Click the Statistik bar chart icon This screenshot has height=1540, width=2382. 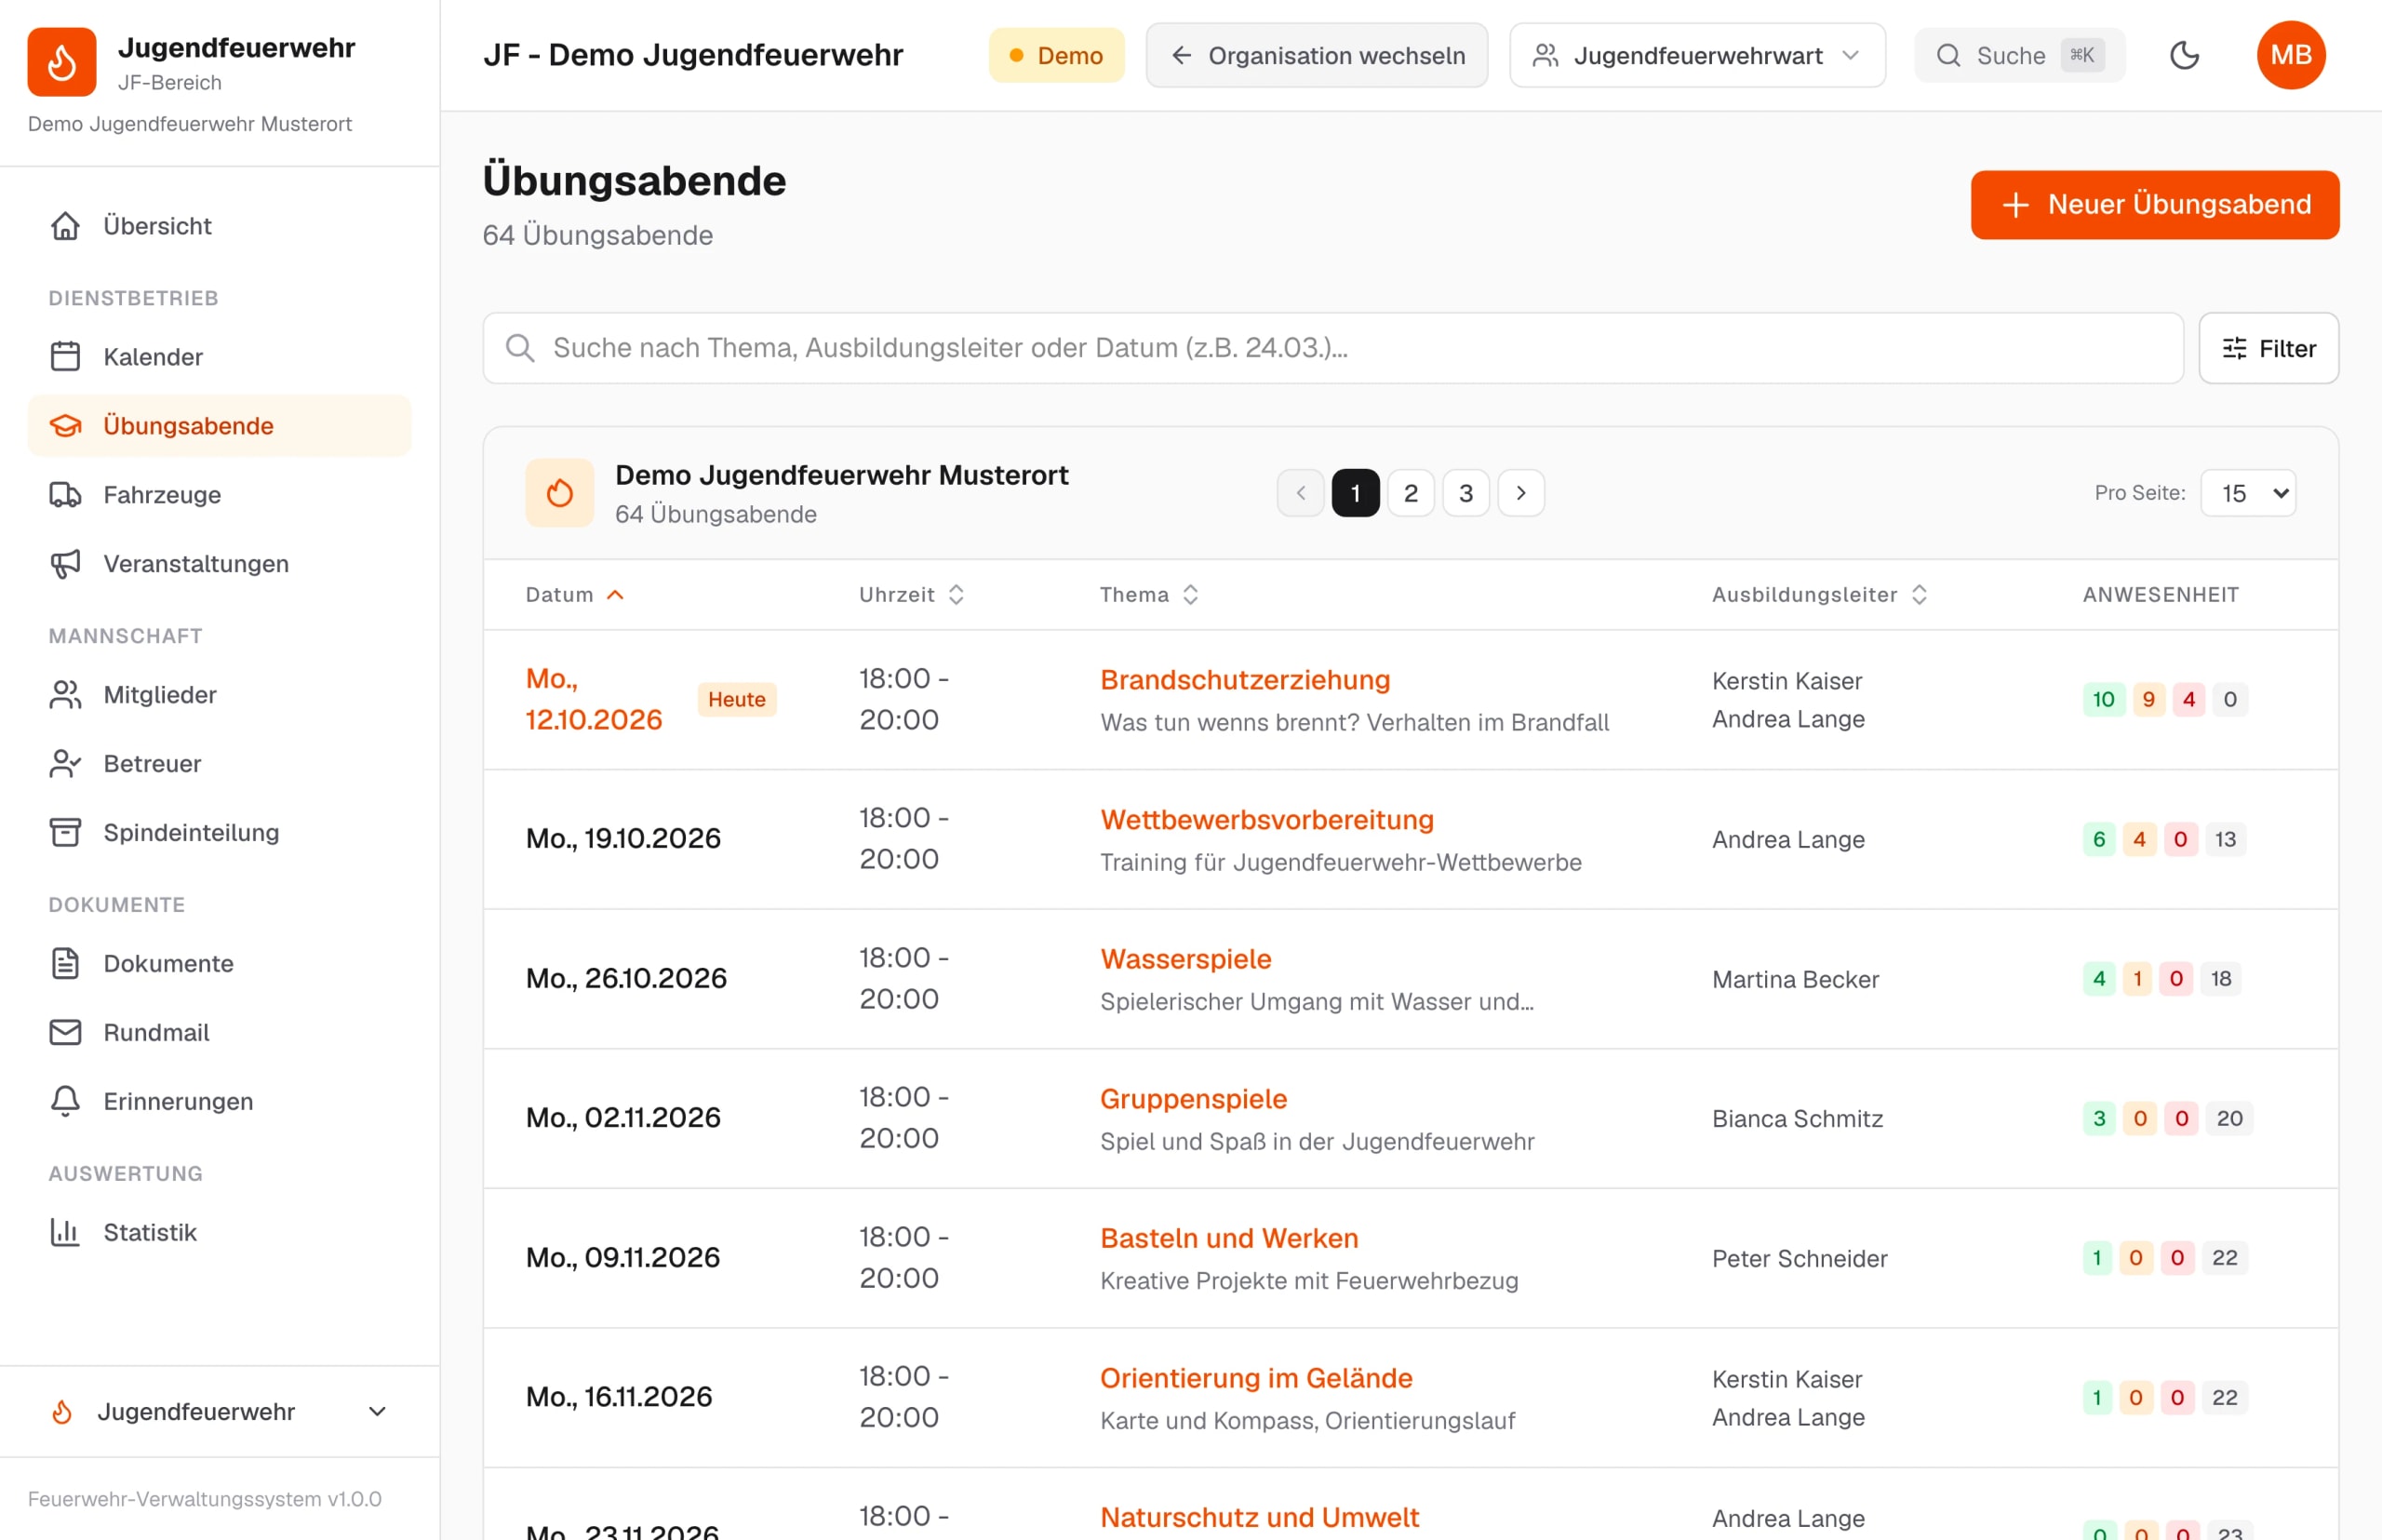(66, 1233)
